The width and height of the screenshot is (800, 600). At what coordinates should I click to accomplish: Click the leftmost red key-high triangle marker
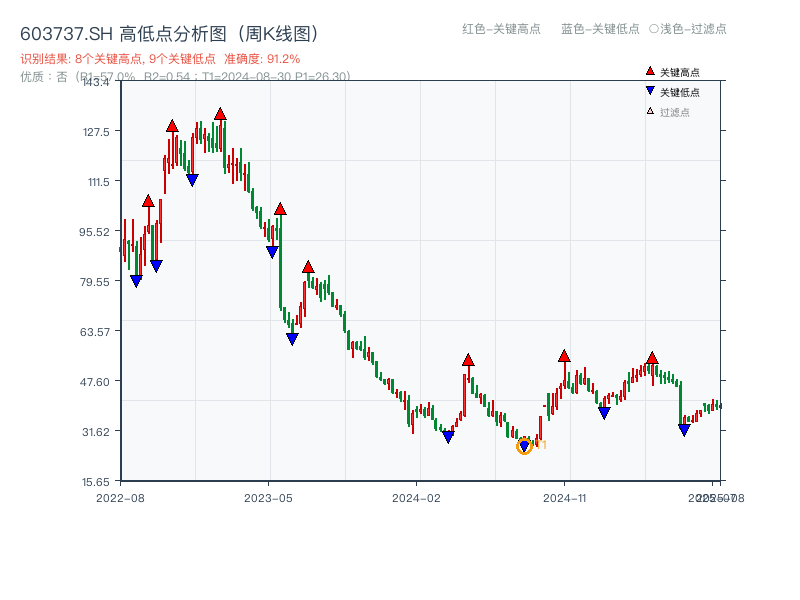click(x=148, y=201)
